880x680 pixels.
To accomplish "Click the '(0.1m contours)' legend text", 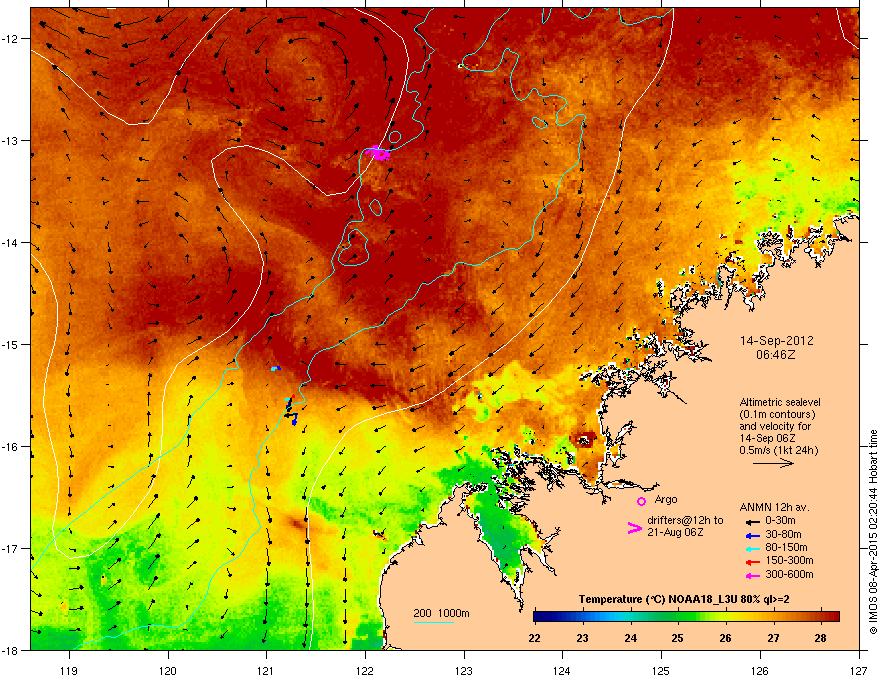I will click(x=778, y=415).
